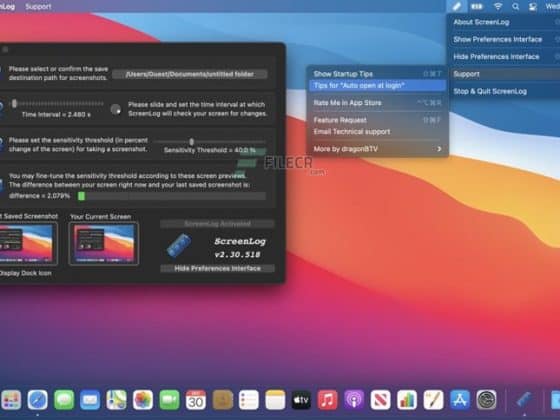This screenshot has height=420, width=560.
Task: Click the /Users/Guest/Documents/untitled folder path button
Action: coord(190,74)
